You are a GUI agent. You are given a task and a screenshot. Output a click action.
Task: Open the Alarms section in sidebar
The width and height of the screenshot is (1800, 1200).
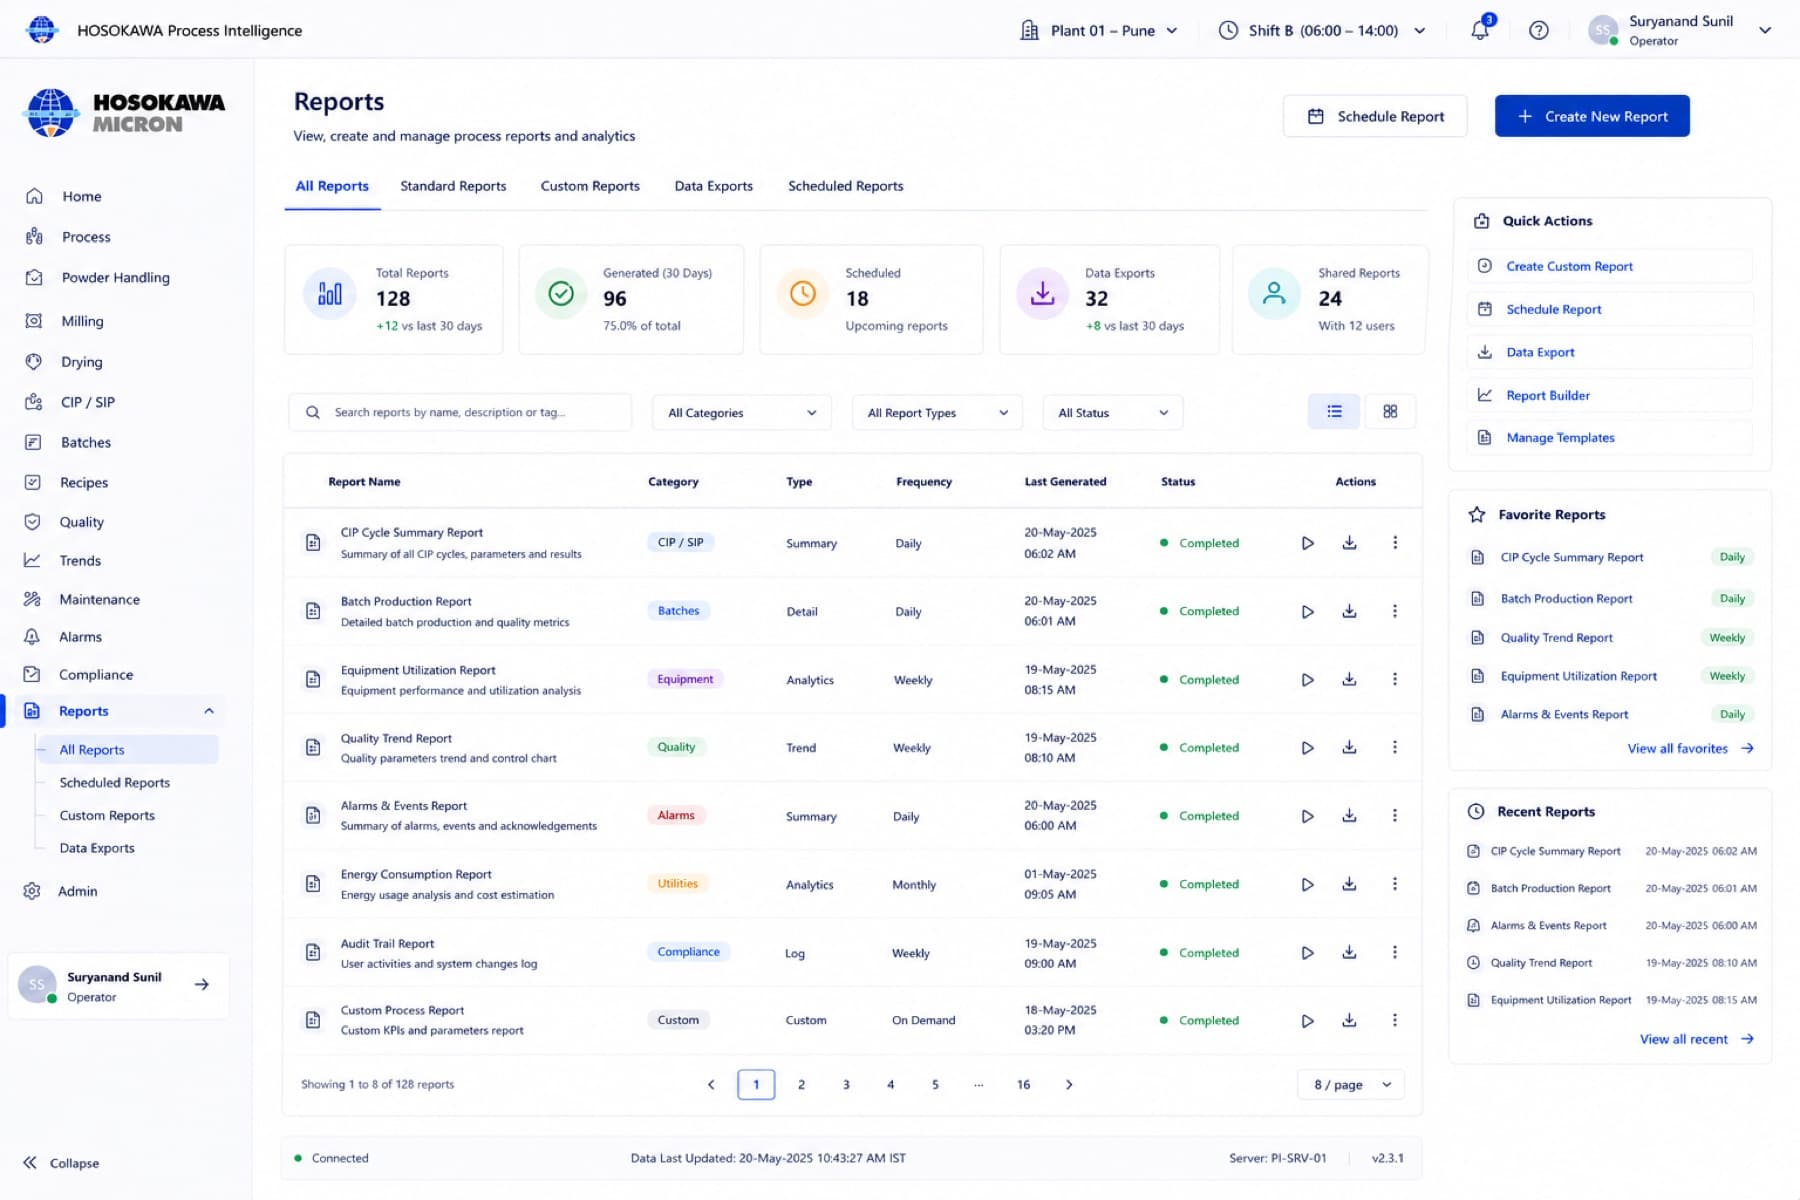[x=80, y=637]
